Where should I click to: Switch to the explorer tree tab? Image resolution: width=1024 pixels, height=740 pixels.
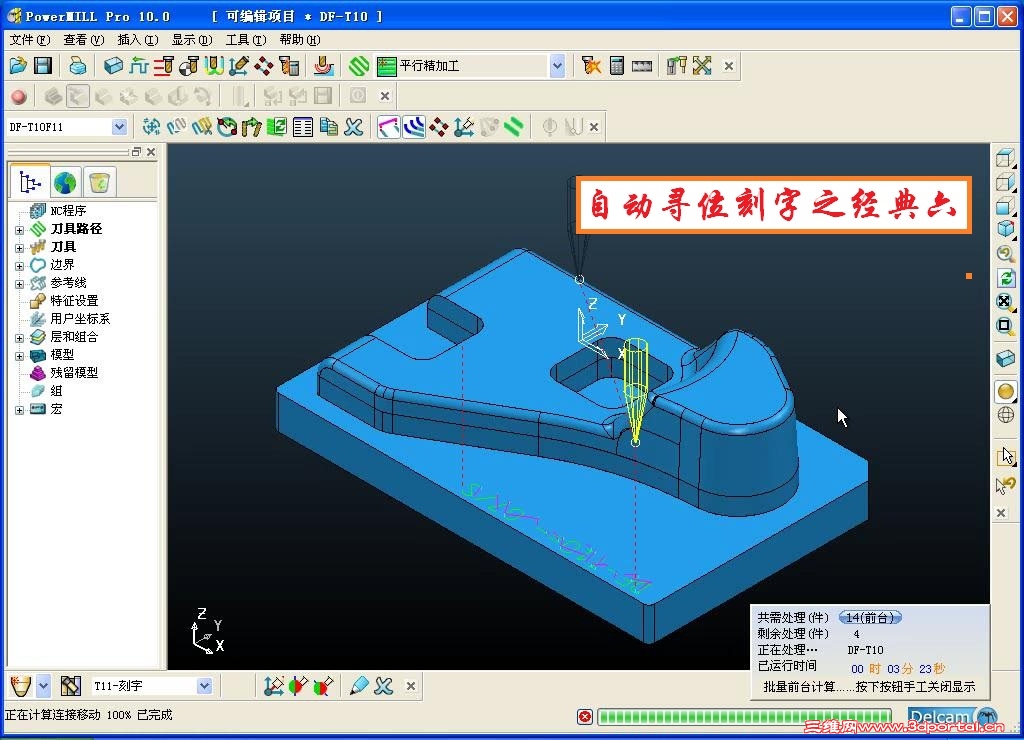point(30,182)
